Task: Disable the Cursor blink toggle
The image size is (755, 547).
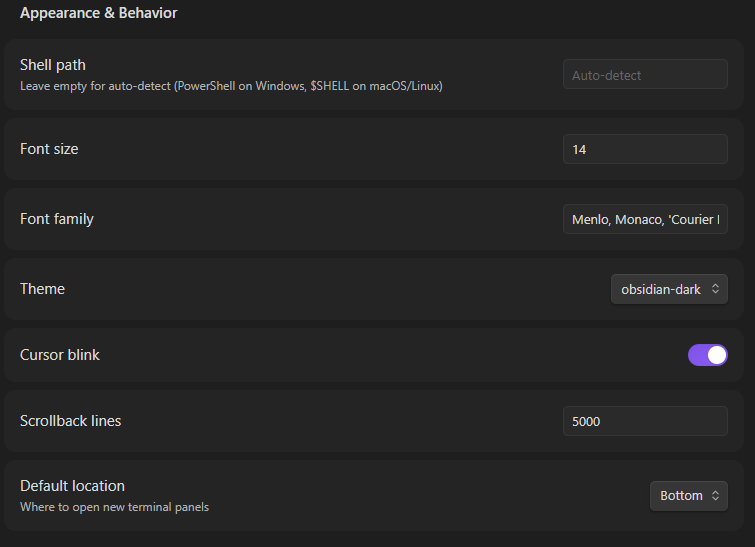Action: click(707, 355)
